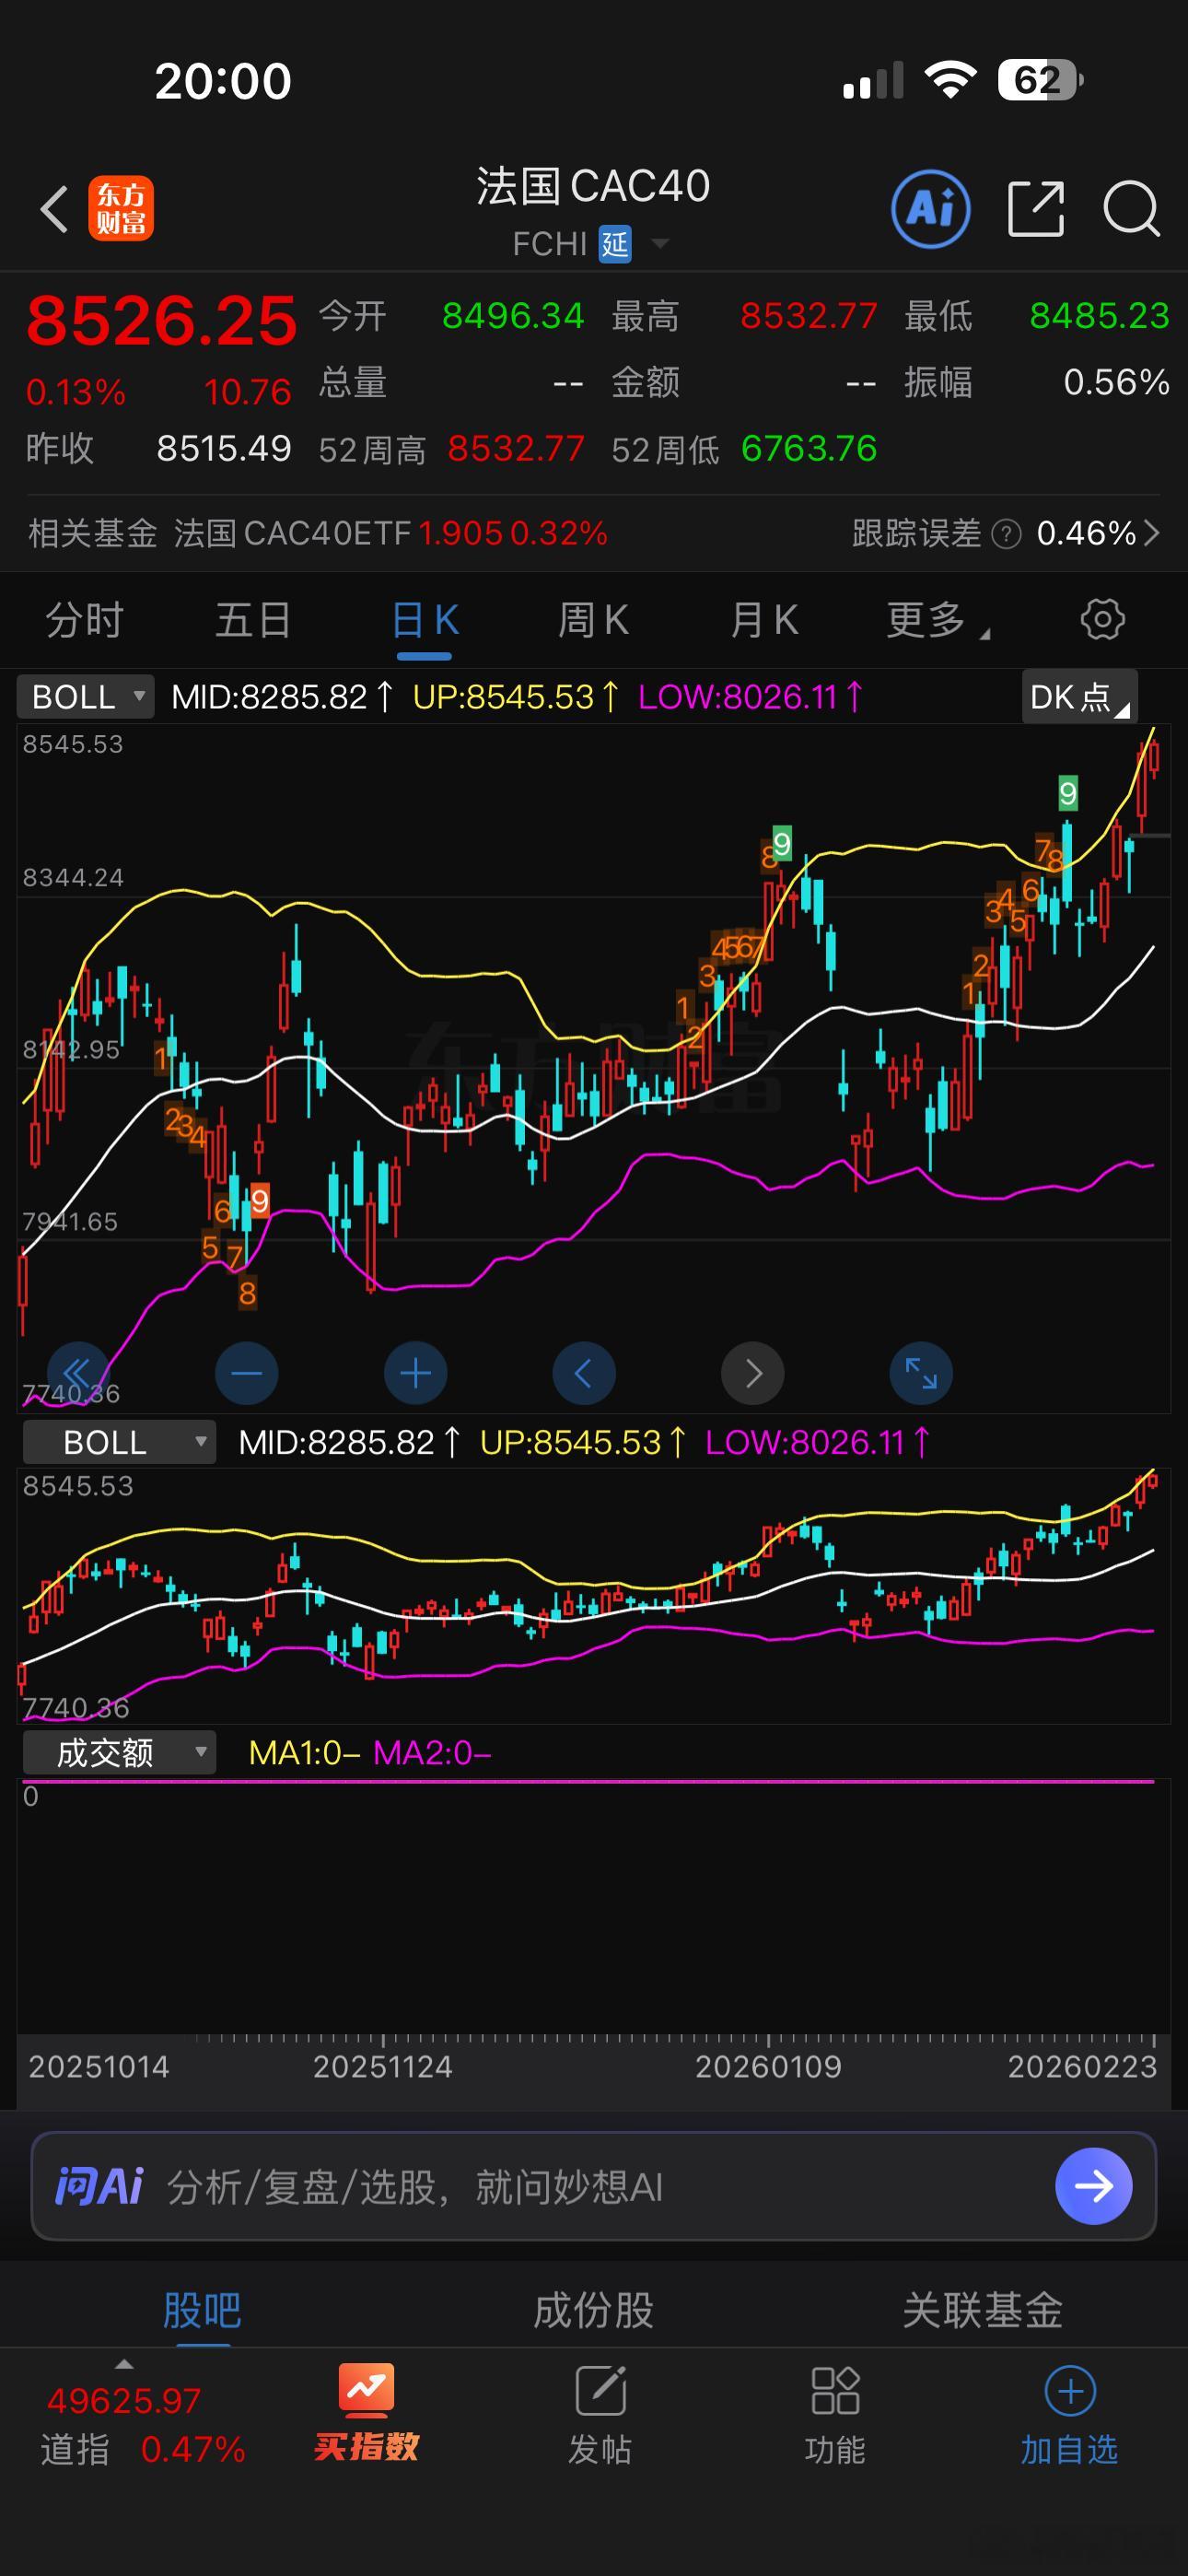Tap the 今开 value 8496.34

pyautogui.click(x=513, y=316)
